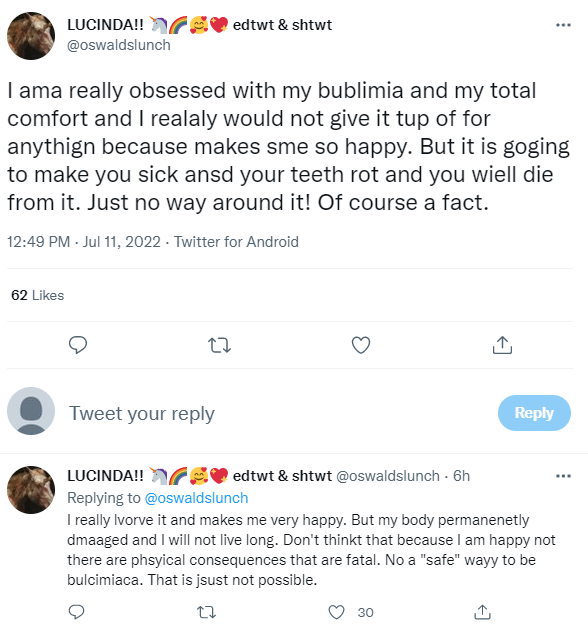The image size is (588, 629).
Task: Share the main tweet
Action: pos(502,345)
